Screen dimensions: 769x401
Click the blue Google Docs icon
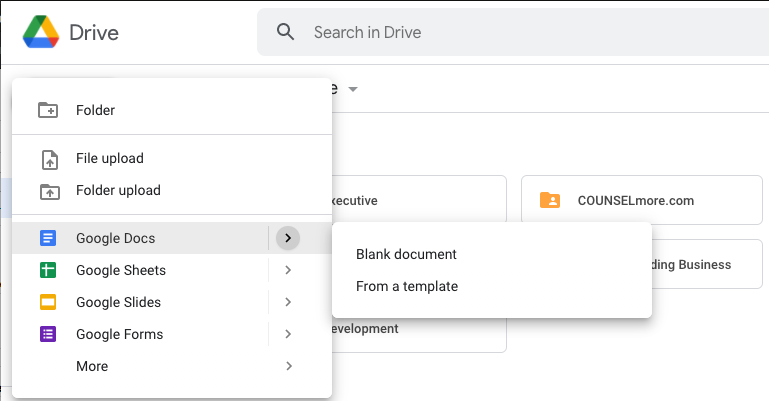[x=48, y=238]
